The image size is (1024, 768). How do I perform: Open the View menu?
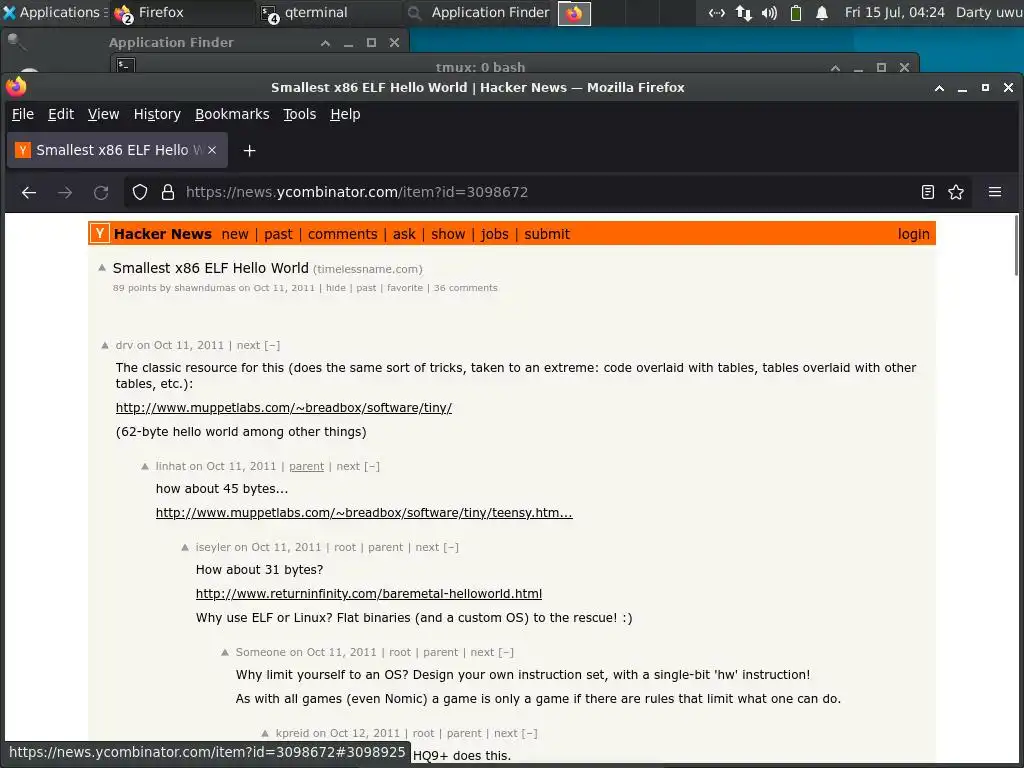pyautogui.click(x=103, y=114)
